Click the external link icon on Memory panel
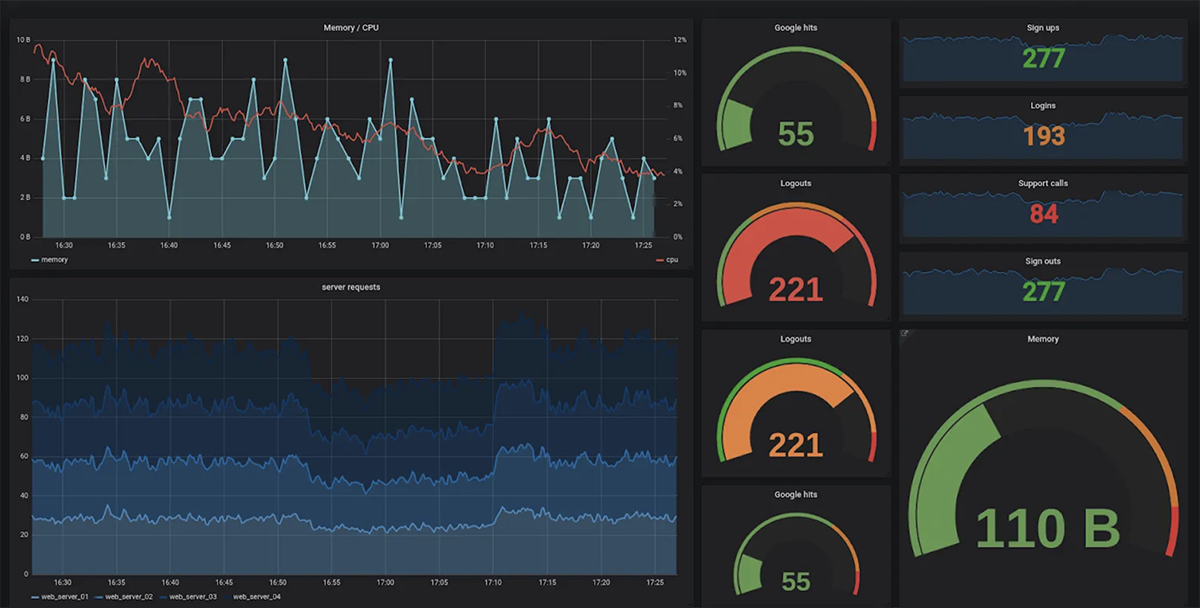Image resolution: width=1200 pixels, height=608 pixels. pos(905,334)
